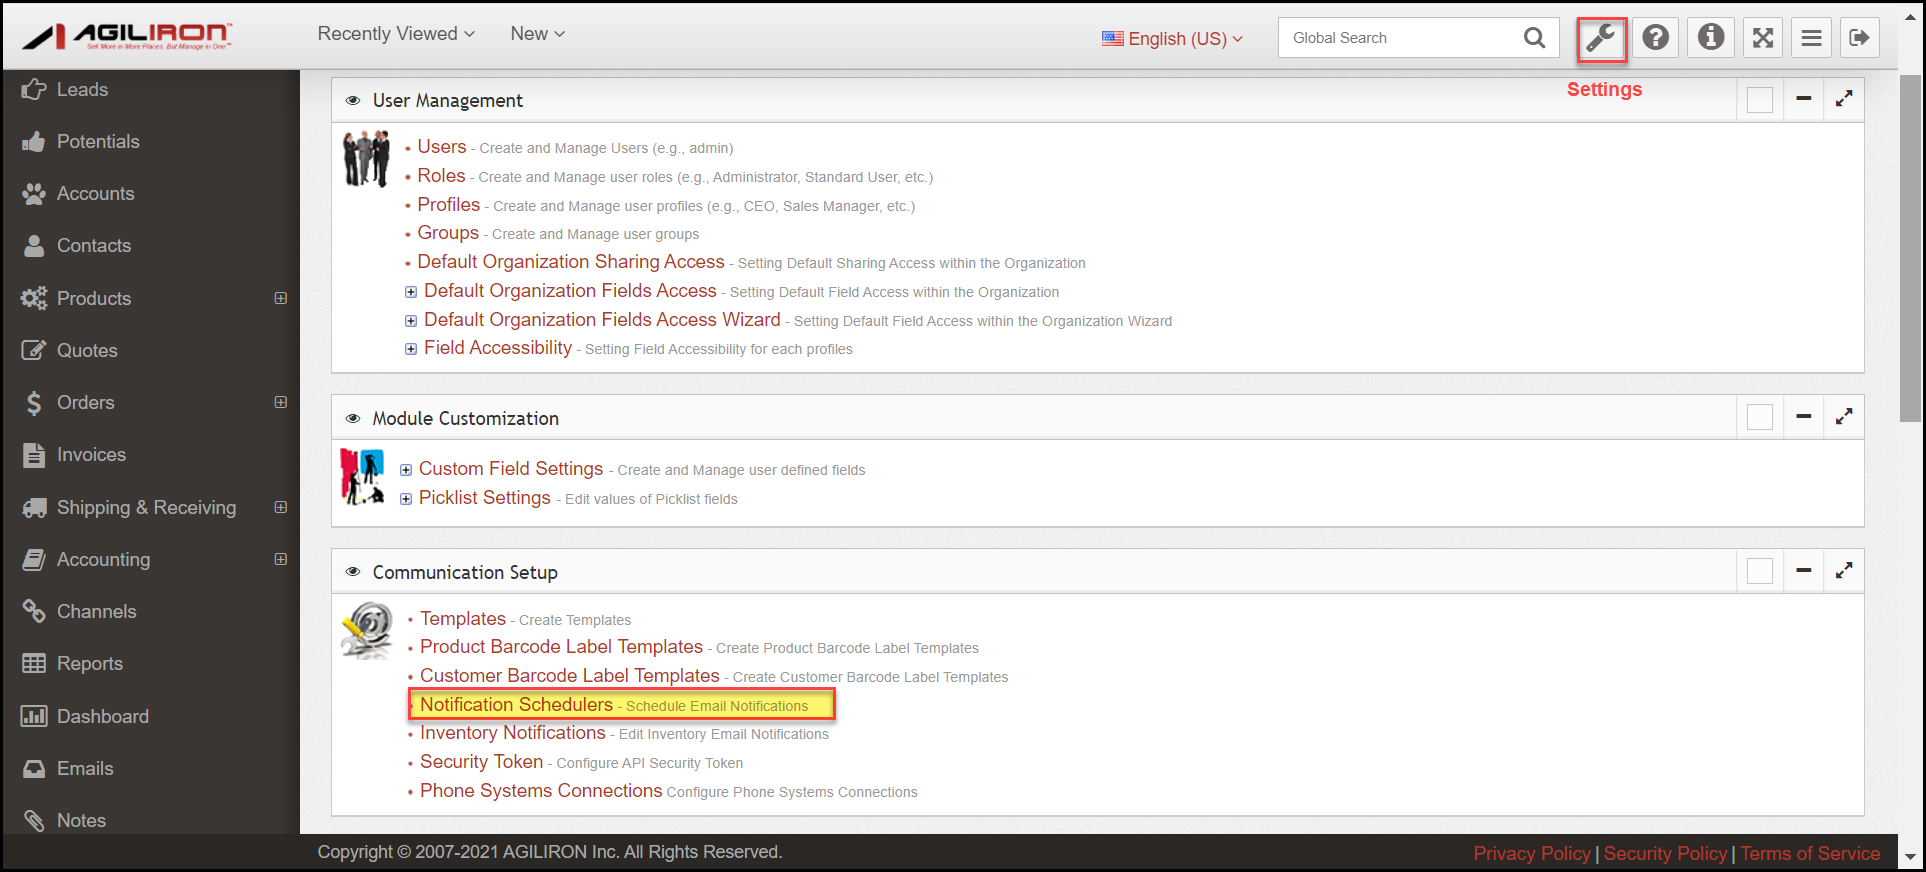
Task: Check the User Management panel checkbox
Action: pyautogui.click(x=1760, y=100)
